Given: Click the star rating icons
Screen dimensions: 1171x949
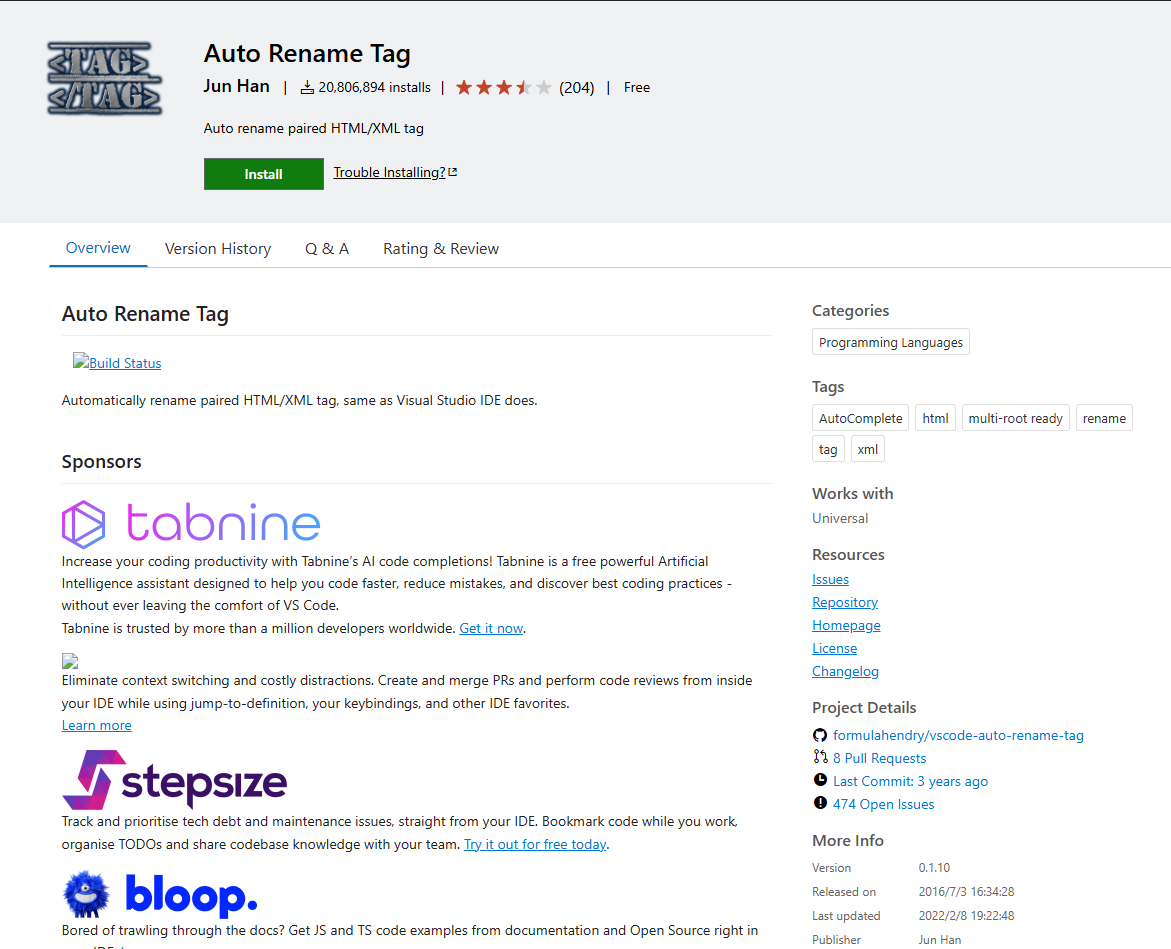Looking at the screenshot, I should [x=503, y=87].
